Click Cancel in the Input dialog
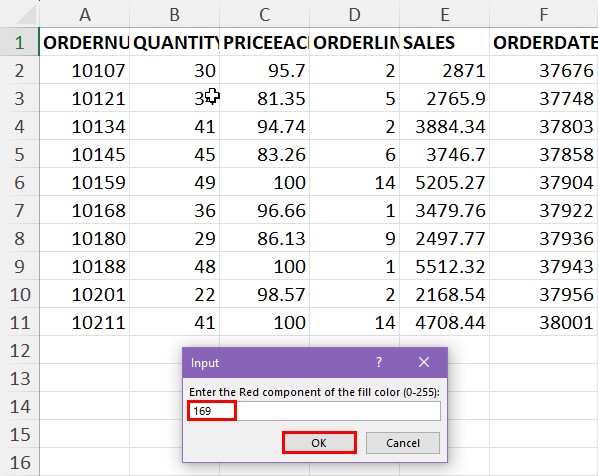The image size is (598, 476). tap(403, 443)
